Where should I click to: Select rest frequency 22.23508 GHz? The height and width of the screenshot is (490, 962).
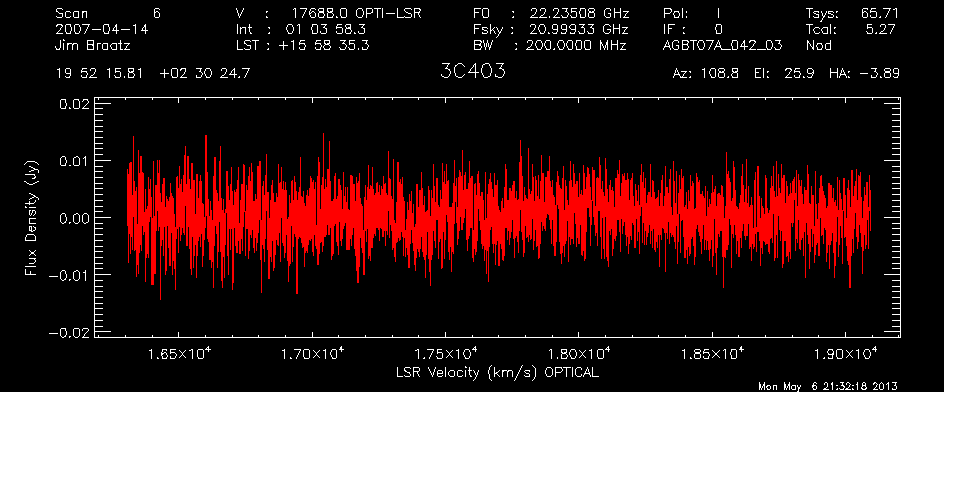579,13
